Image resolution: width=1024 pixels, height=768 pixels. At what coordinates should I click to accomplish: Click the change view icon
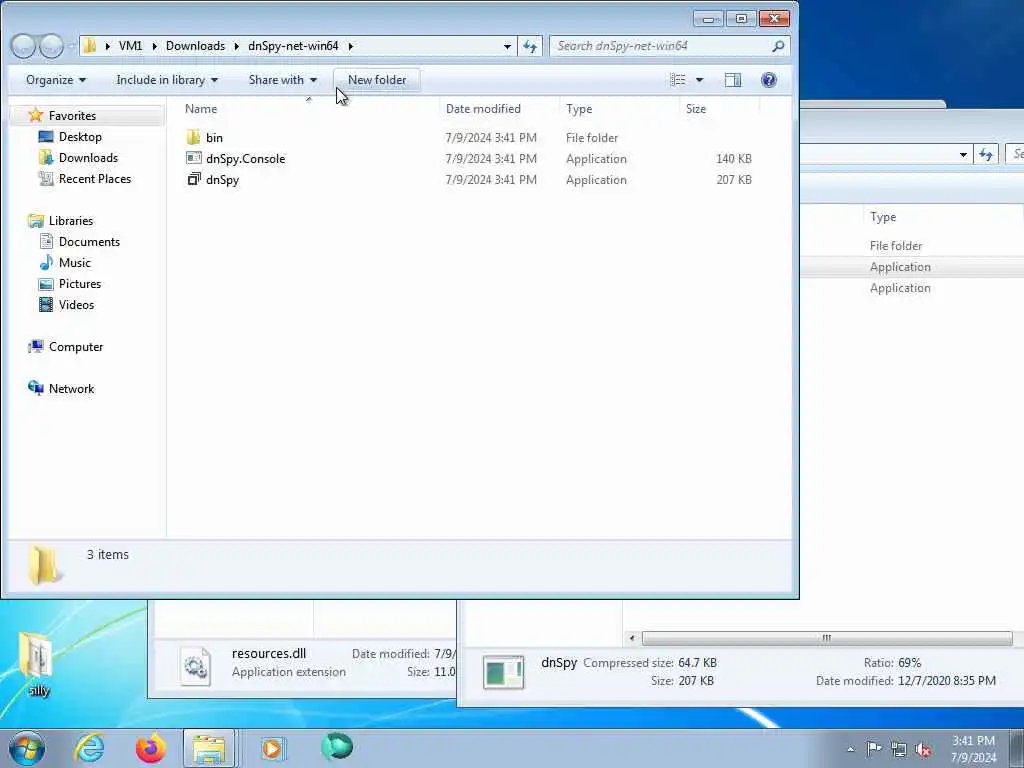pos(678,80)
